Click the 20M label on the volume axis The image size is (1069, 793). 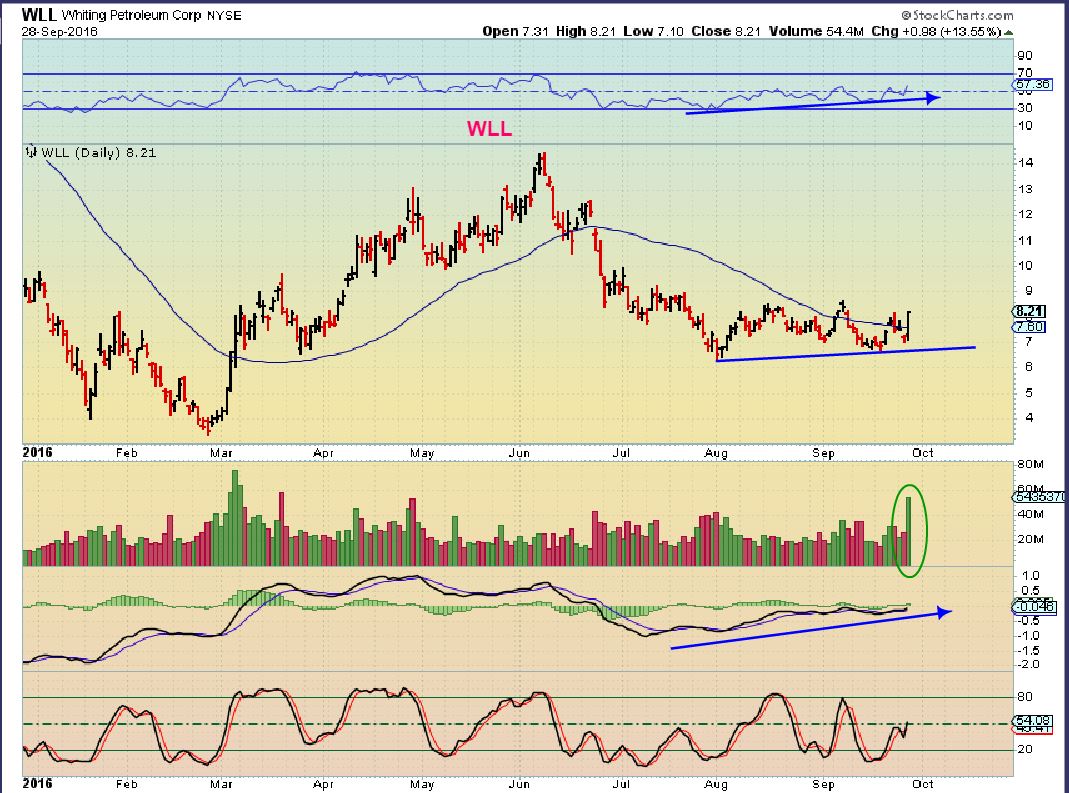1030,539
